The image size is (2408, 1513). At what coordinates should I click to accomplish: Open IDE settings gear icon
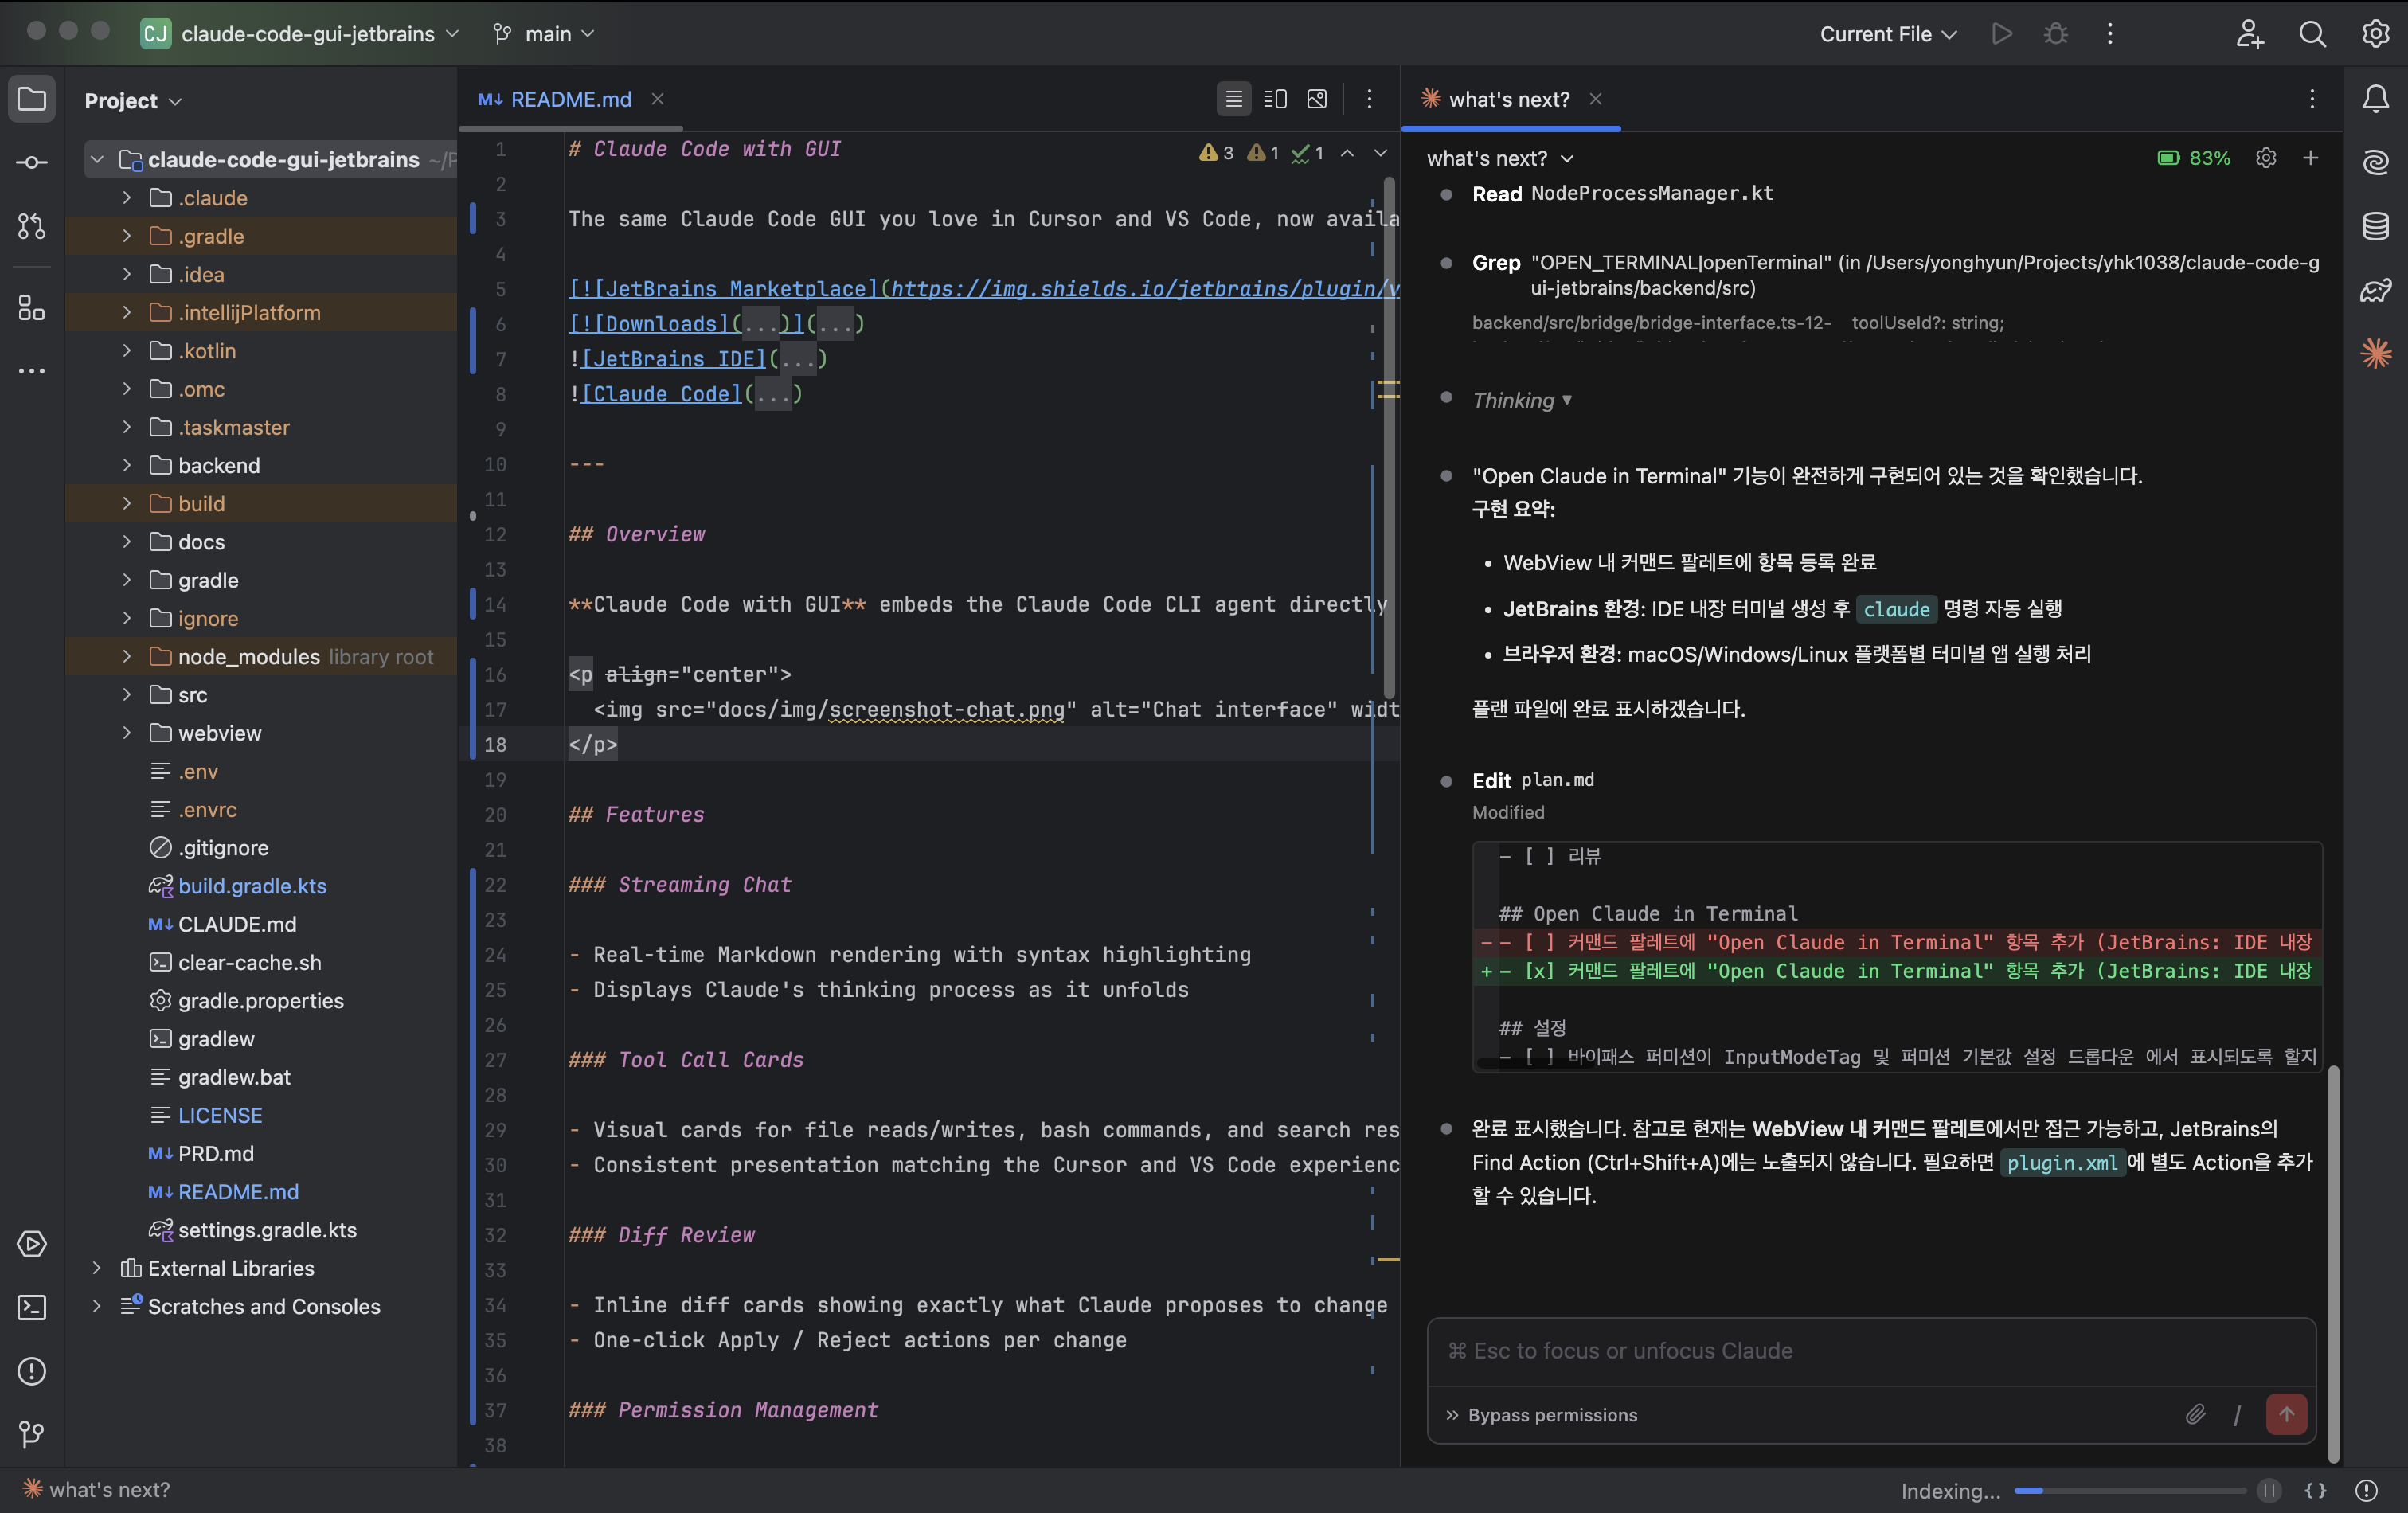pos(2376,34)
